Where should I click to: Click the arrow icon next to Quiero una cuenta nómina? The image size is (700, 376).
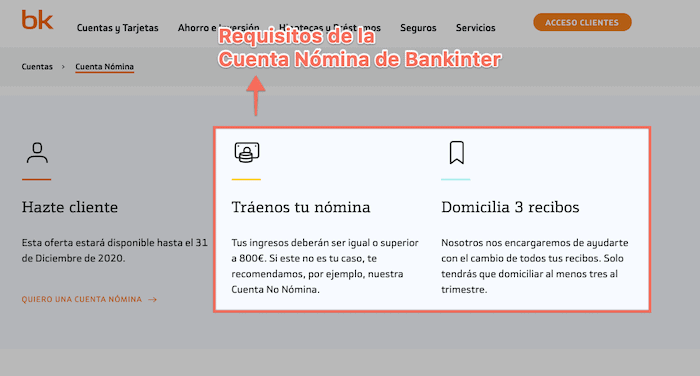[152, 300]
